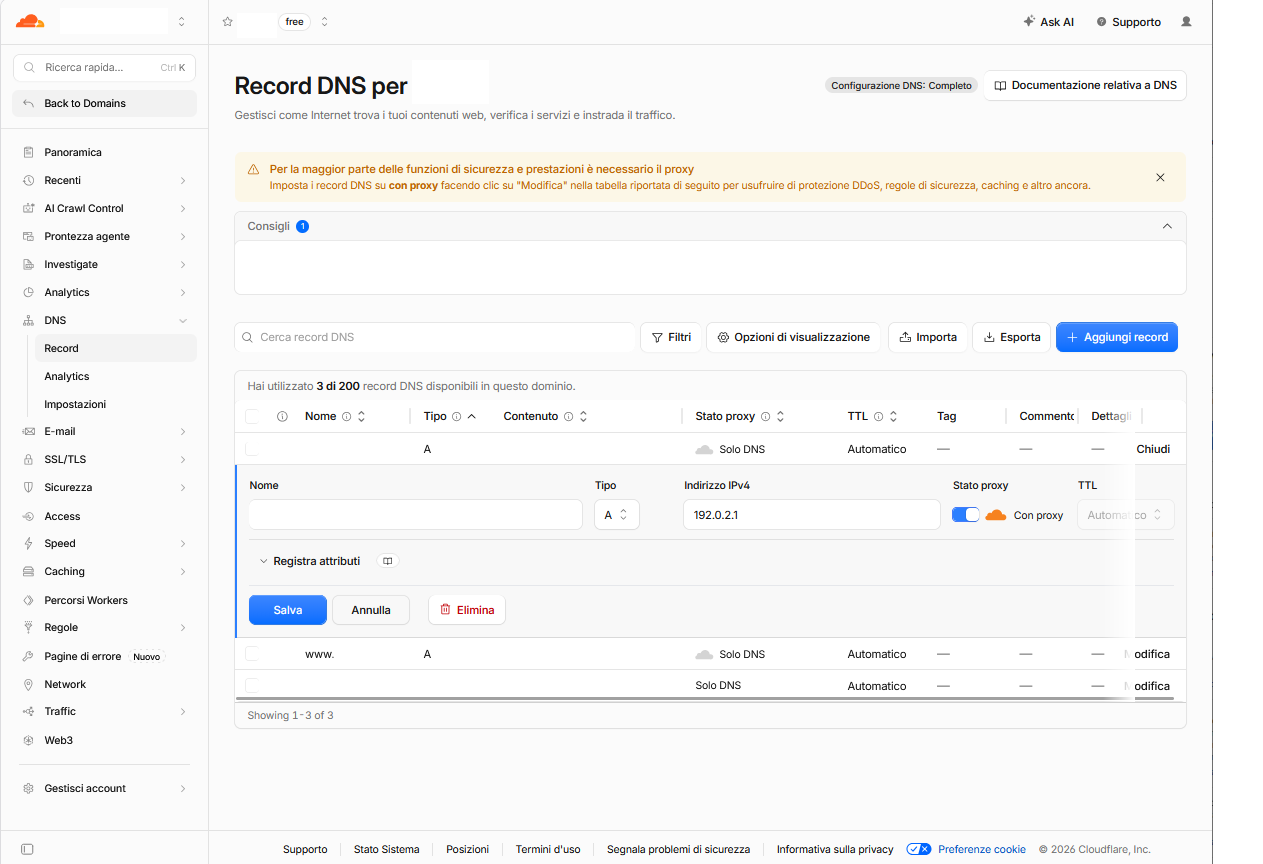This screenshot has width=1263, height=864.
Task: Star this domain with the favorite icon
Action: click(x=228, y=21)
